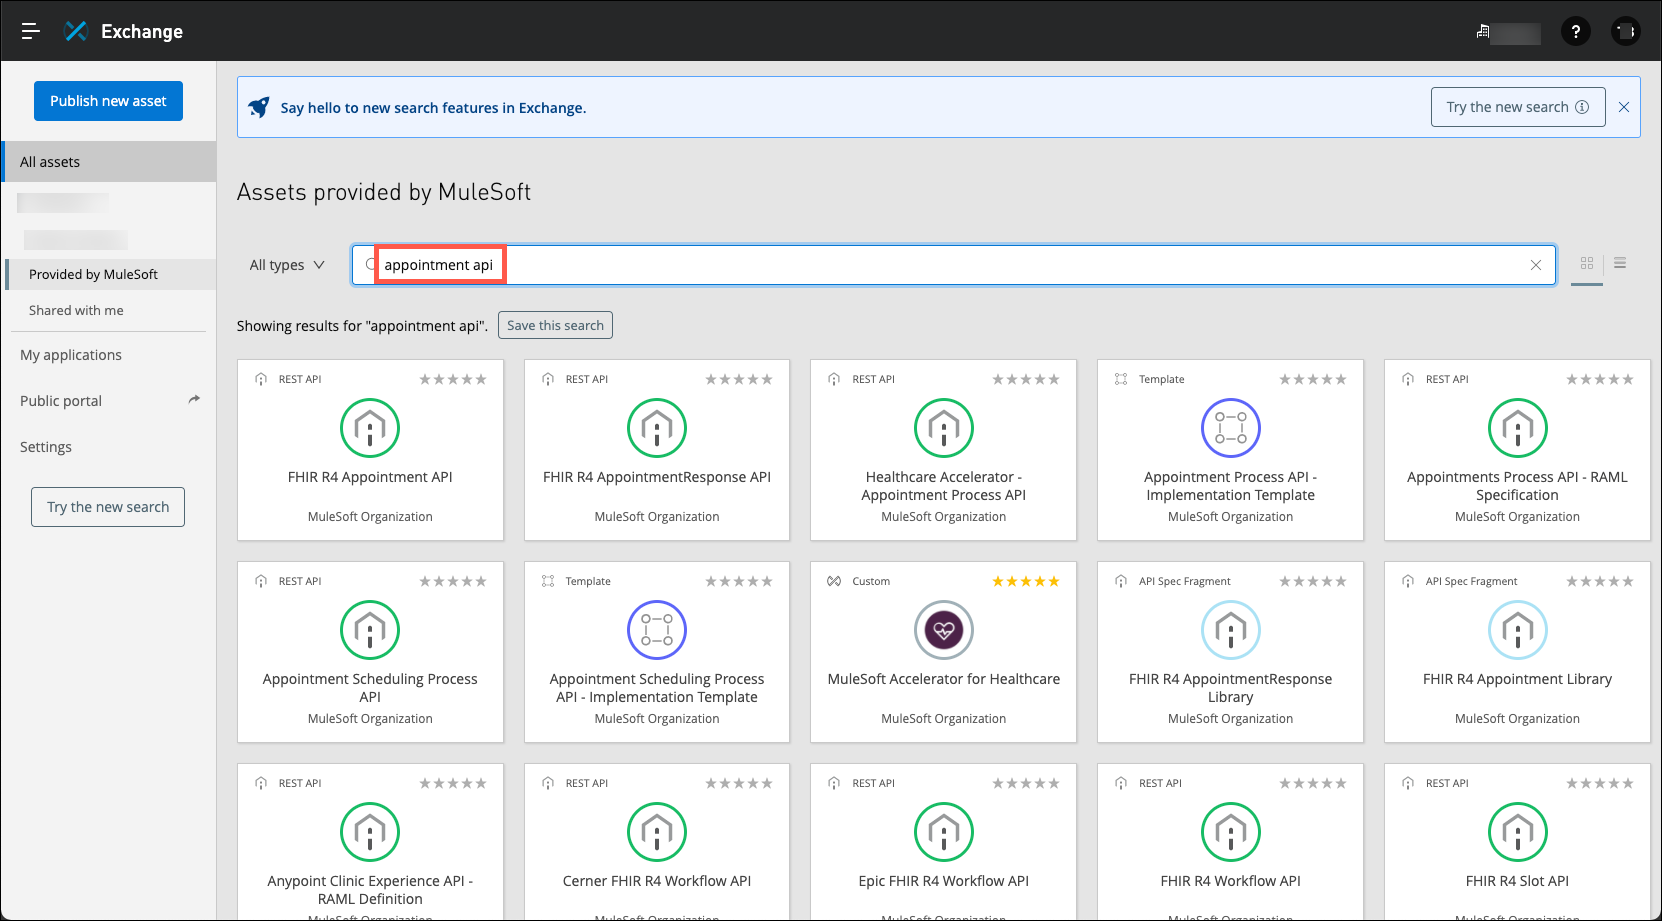Click the Assets provided by MuleSoft heading
This screenshot has width=1662, height=921.
tap(384, 192)
